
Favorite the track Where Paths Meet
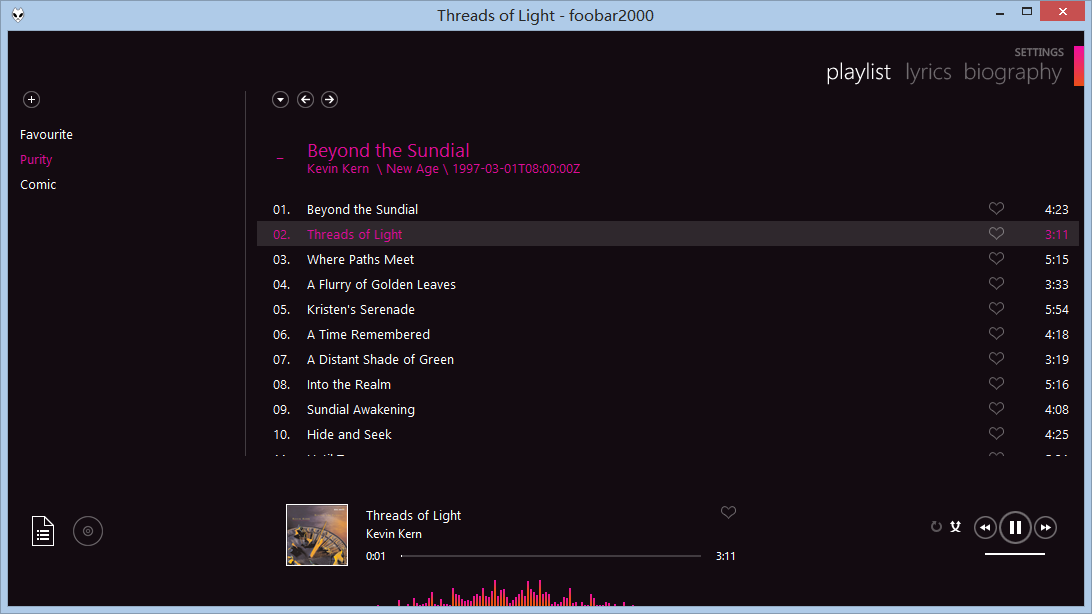click(996, 258)
